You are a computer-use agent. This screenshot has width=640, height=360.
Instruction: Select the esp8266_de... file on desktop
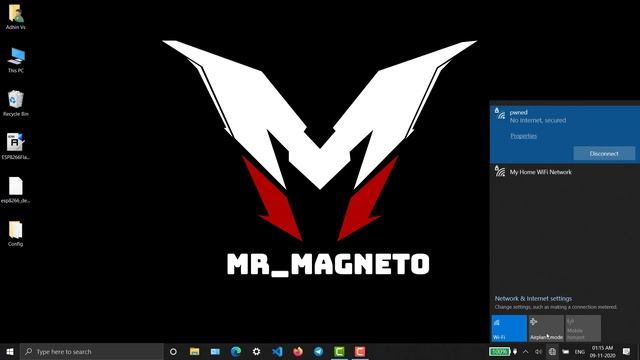16,190
